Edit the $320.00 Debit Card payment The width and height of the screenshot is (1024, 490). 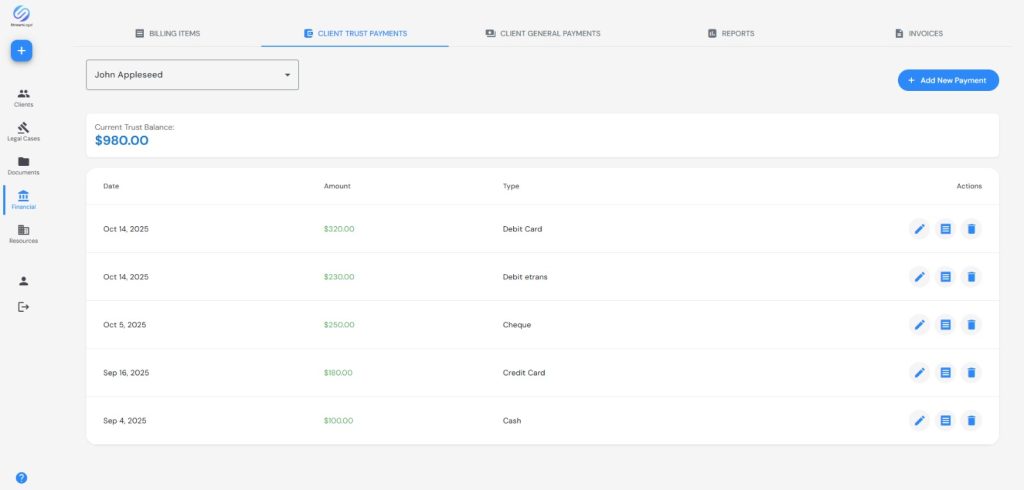point(919,229)
